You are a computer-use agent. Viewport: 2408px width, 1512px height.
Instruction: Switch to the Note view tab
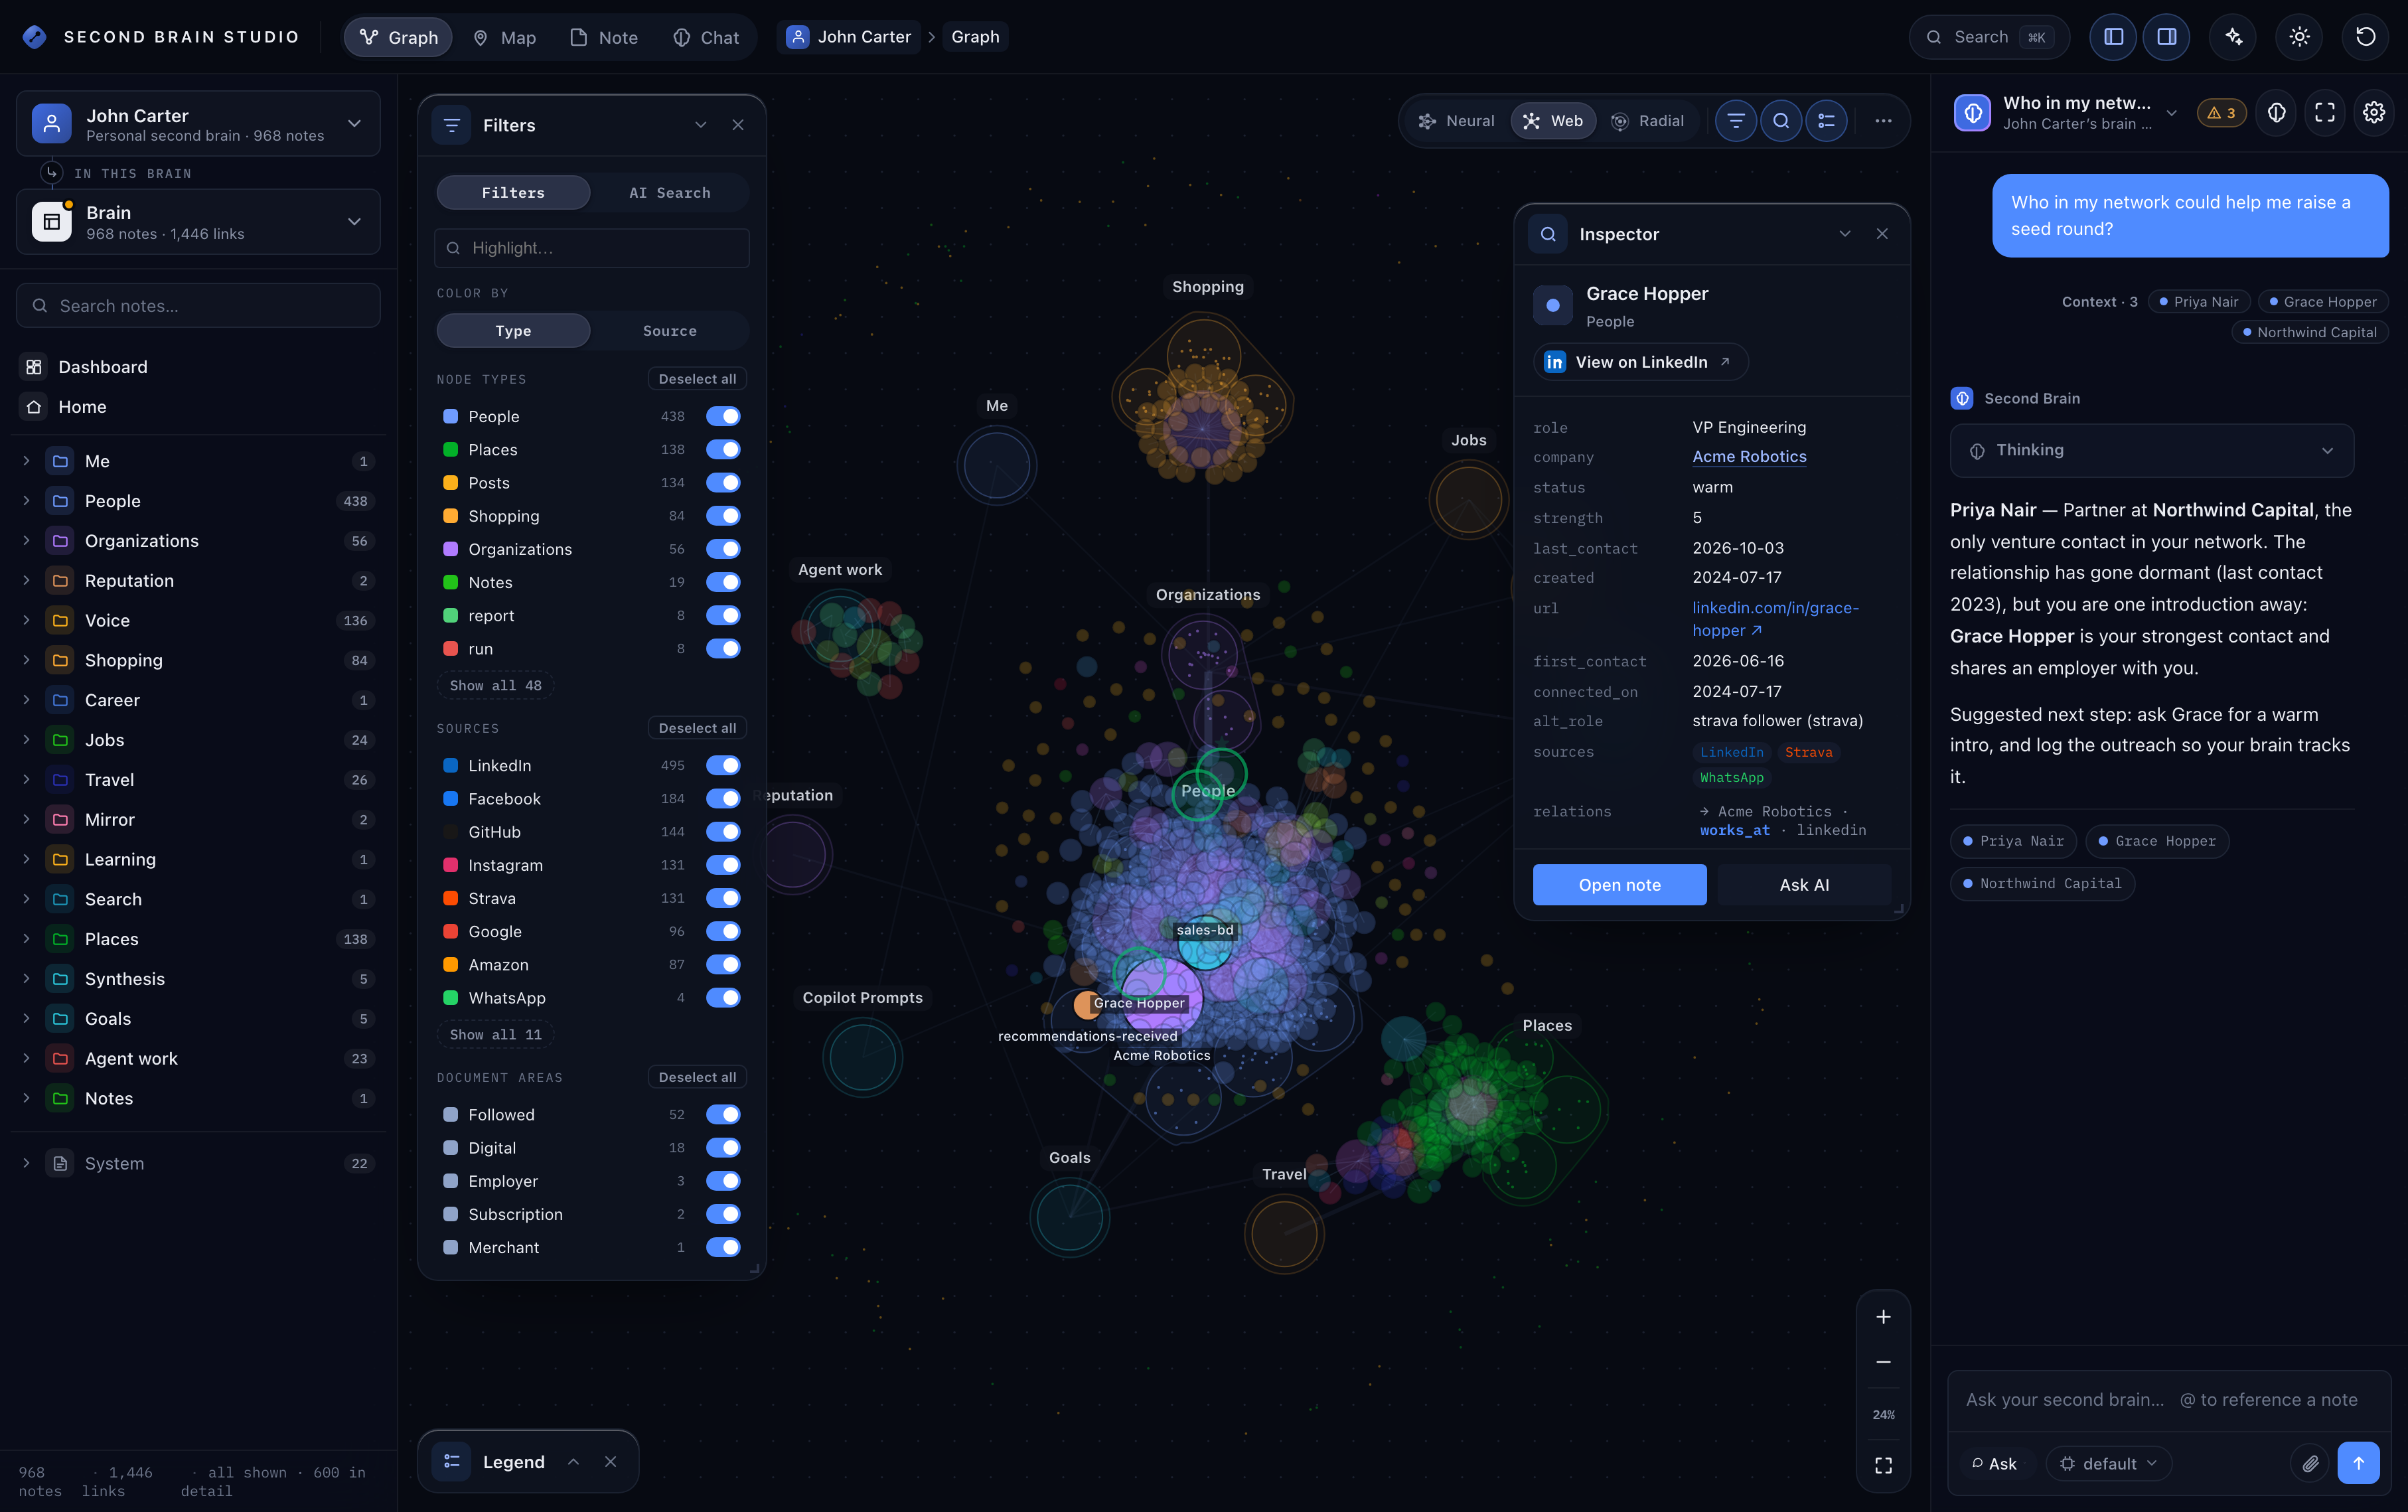pyautogui.click(x=604, y=37)
